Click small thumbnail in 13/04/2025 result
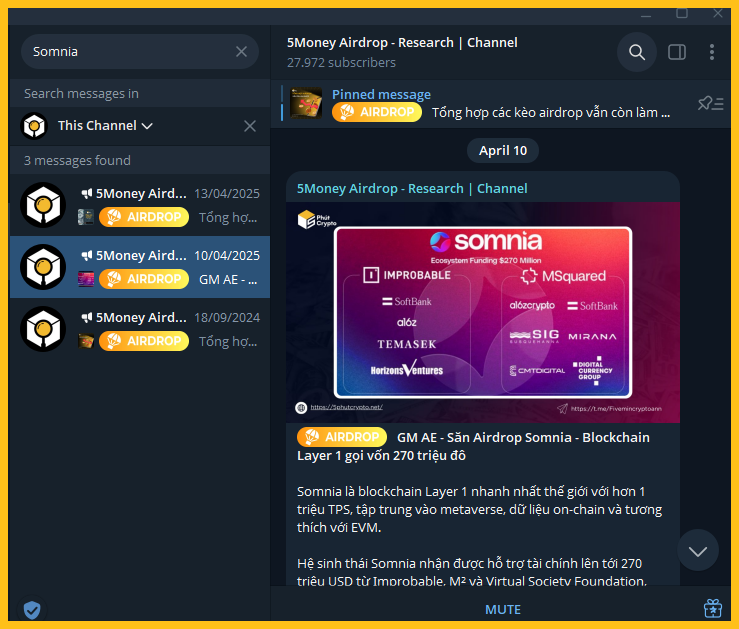The height and width of the screenshot is (629, 739). (x=86, y=217)
